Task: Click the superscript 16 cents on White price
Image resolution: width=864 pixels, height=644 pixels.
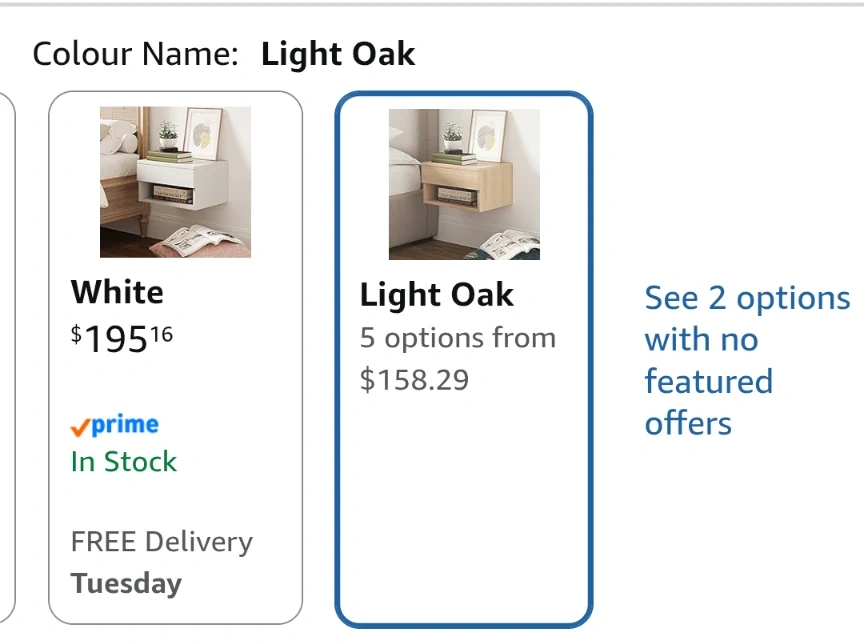Action: (x=162, y=334)
